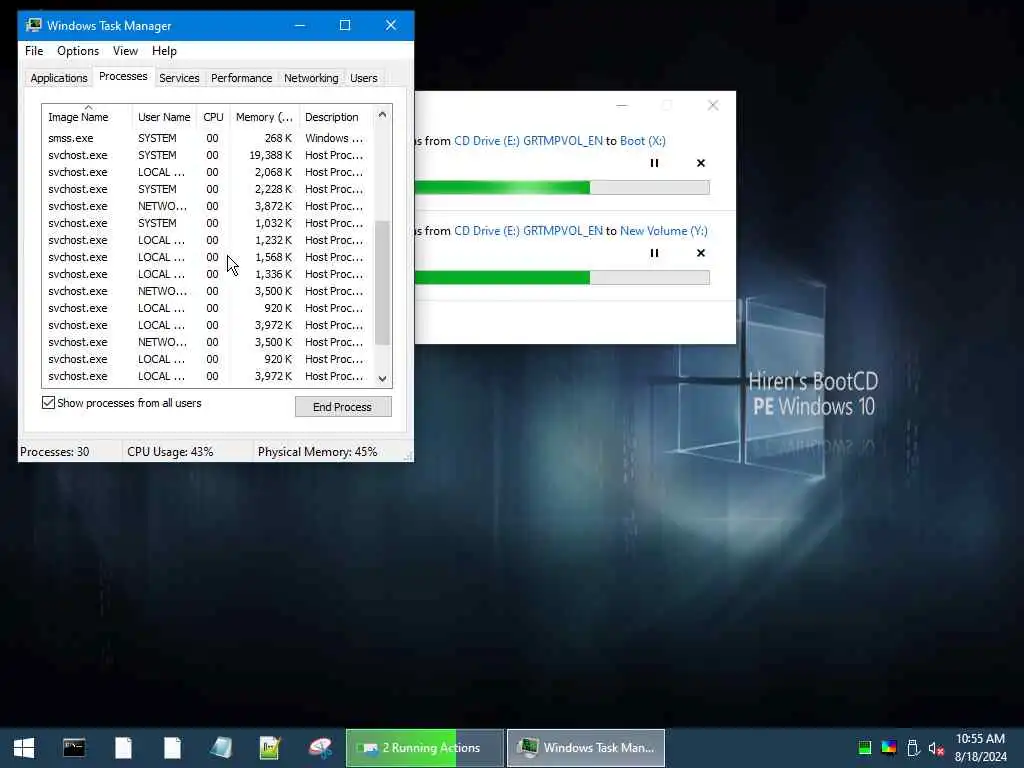
Task: Sort by Description column header
Action: click(336, 117)
